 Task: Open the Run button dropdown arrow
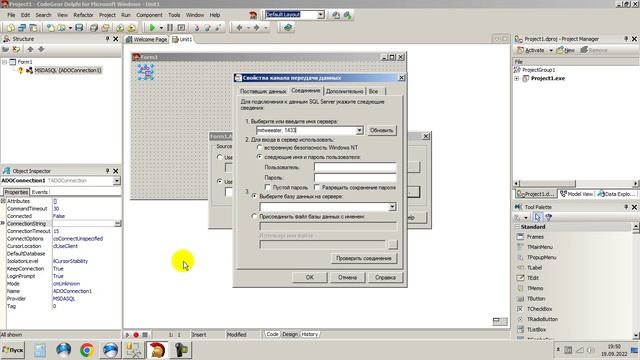(161, 28)
